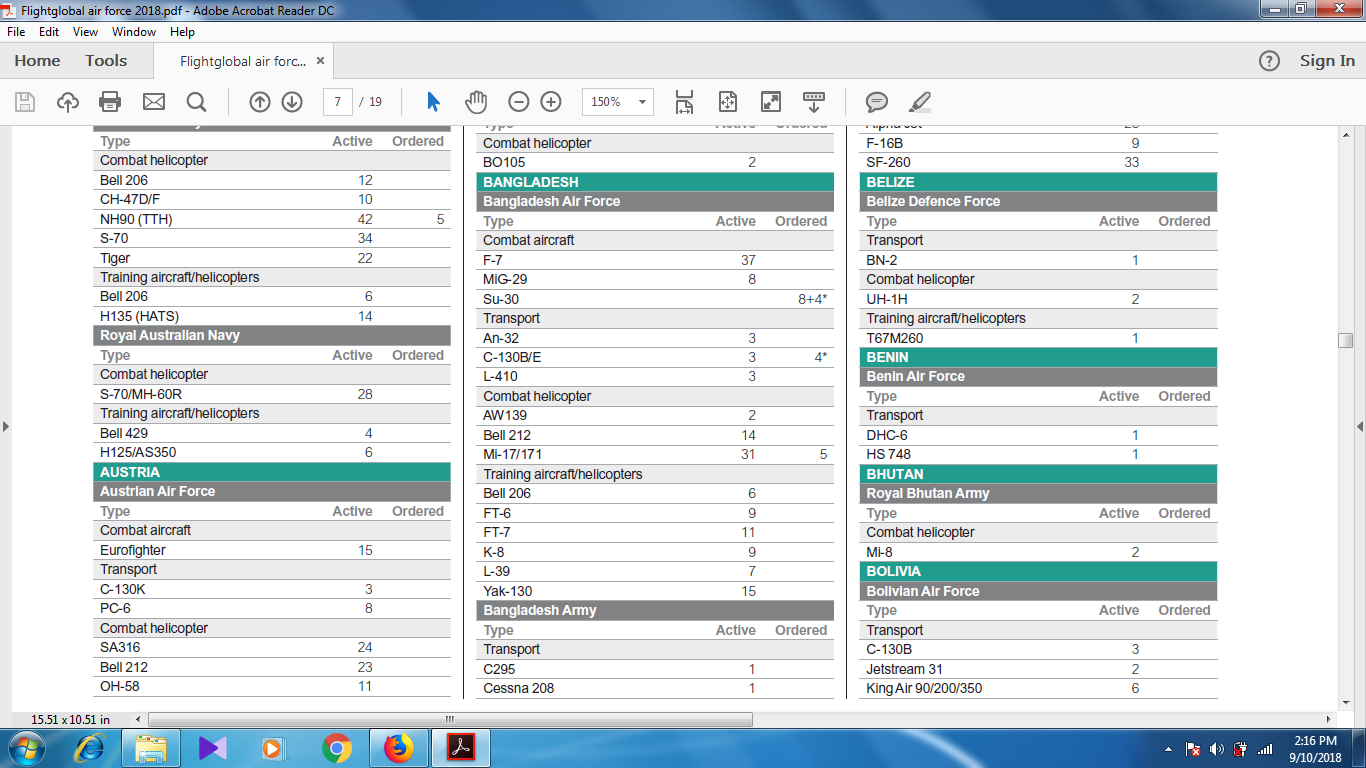This screenshot has width=1366, height=768.
Task: Add a comment bubble icon
Action: pos(877,102)
